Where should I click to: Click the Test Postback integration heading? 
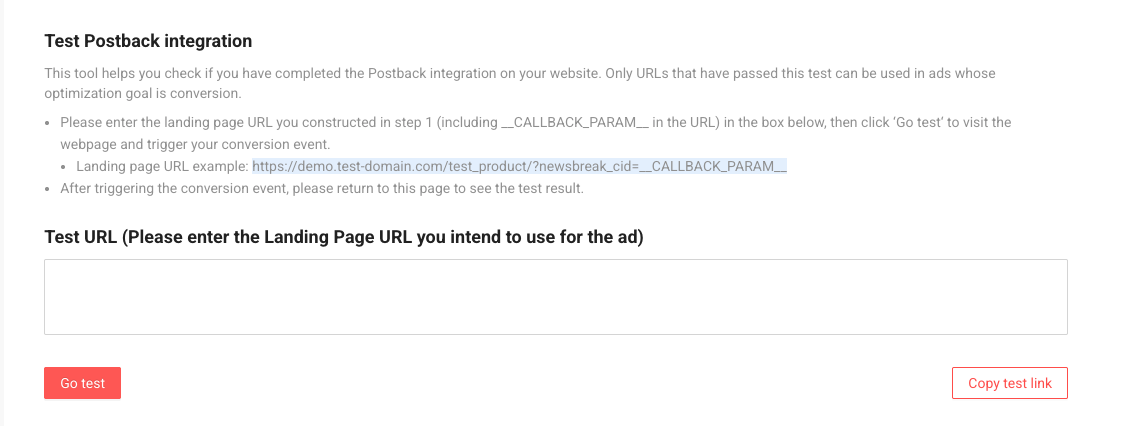coord(148,41)
